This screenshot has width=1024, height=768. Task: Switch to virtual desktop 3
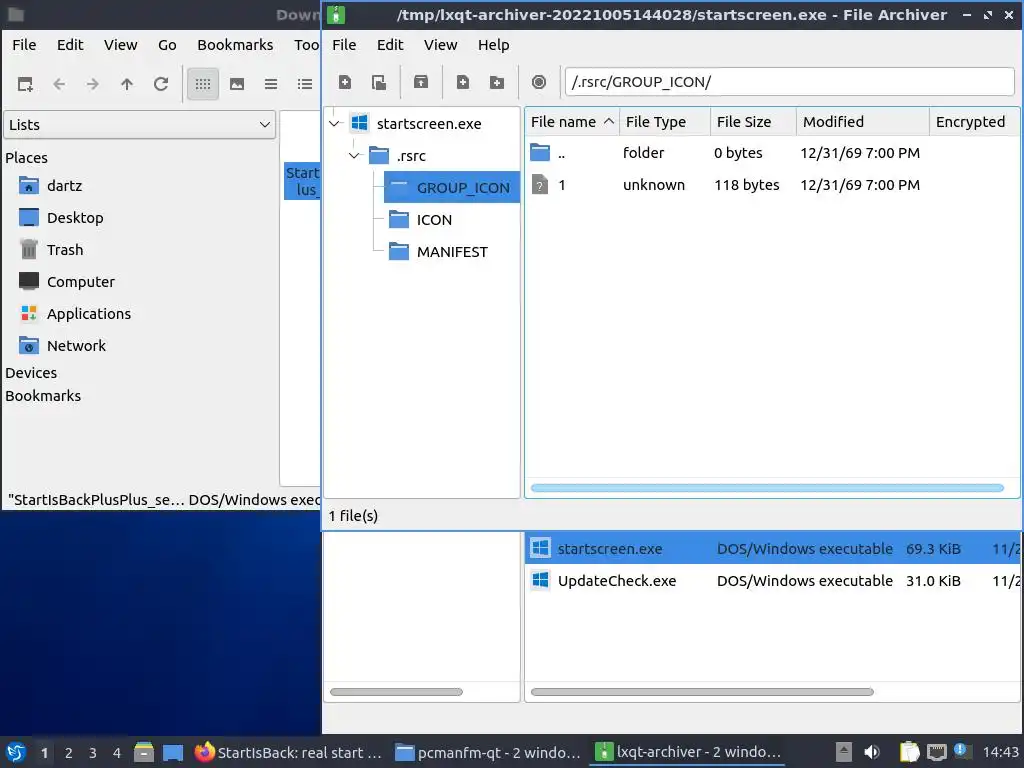(x=93, y=753)
